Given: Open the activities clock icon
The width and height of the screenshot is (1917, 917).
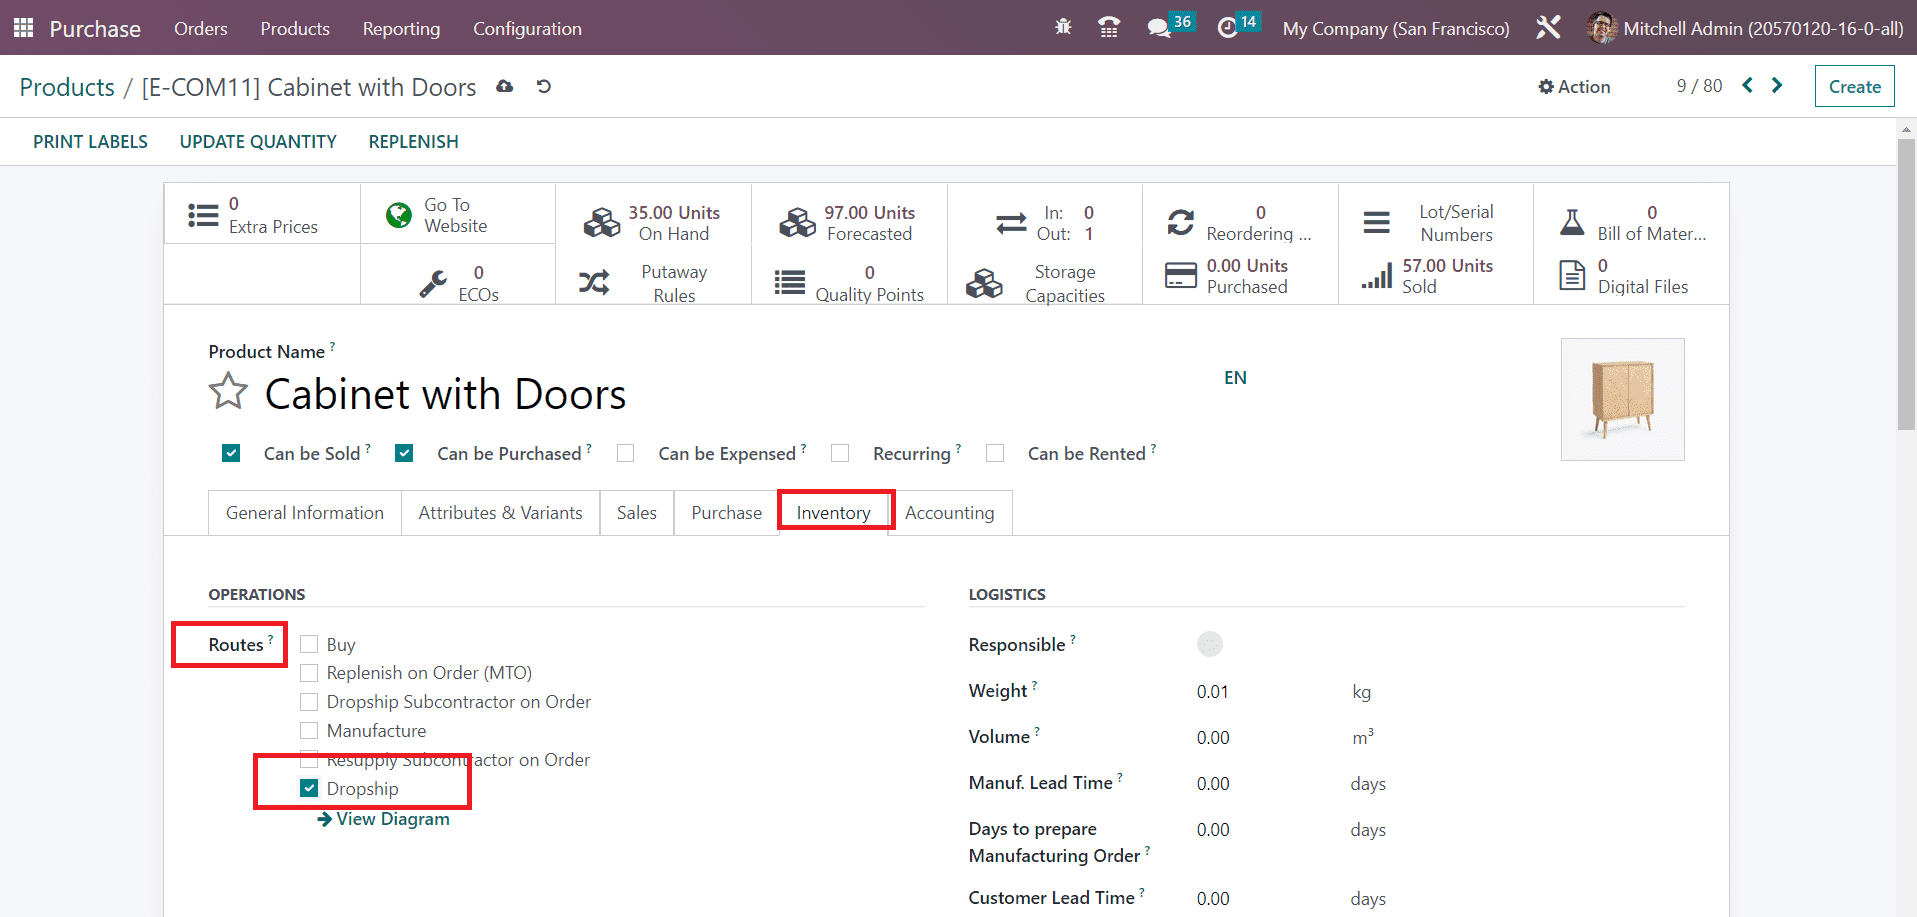Looking at the screenshot, I should coord(1228,28).
